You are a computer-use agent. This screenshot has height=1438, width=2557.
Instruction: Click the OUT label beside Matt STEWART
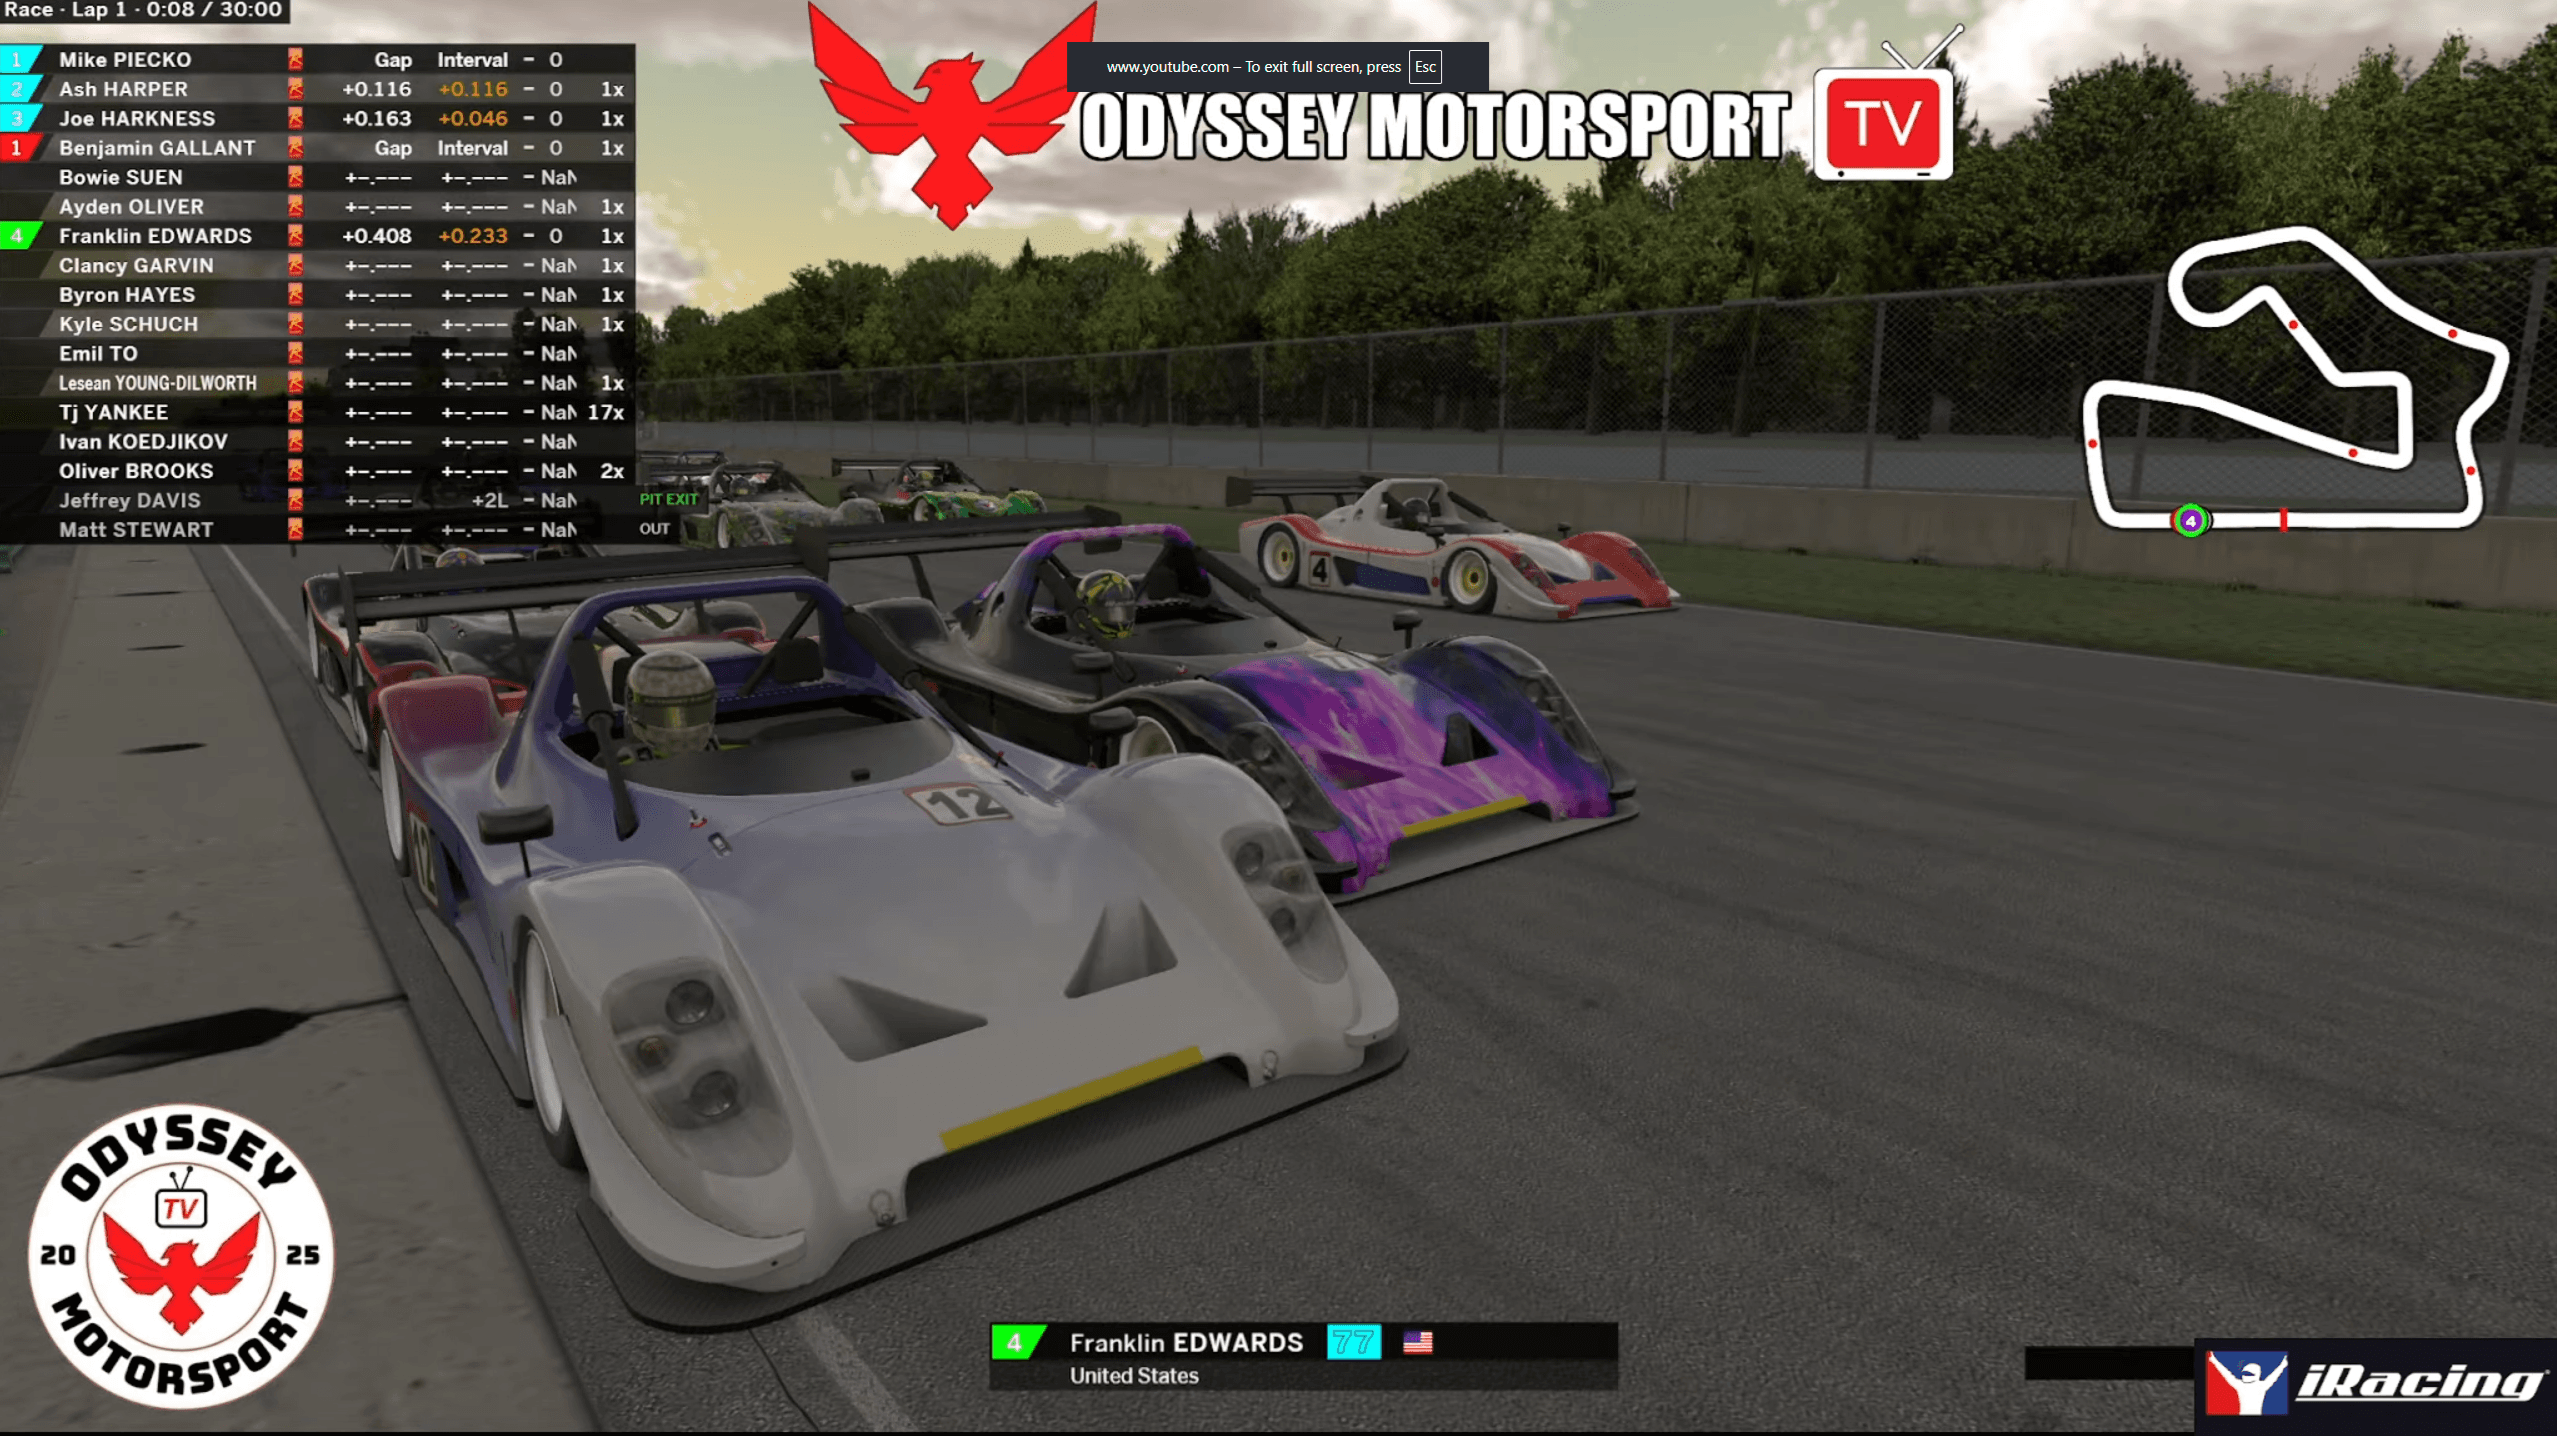[x=654, y=529]
